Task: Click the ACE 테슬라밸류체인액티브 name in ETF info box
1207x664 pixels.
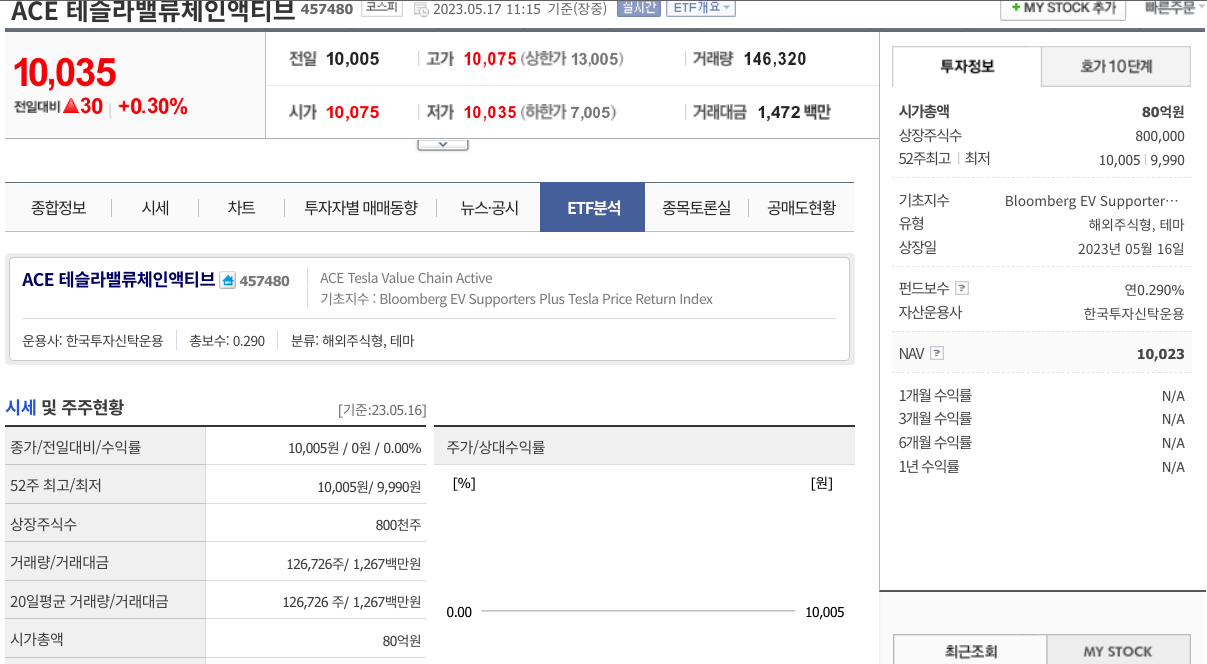Action: tap(118, 280)
